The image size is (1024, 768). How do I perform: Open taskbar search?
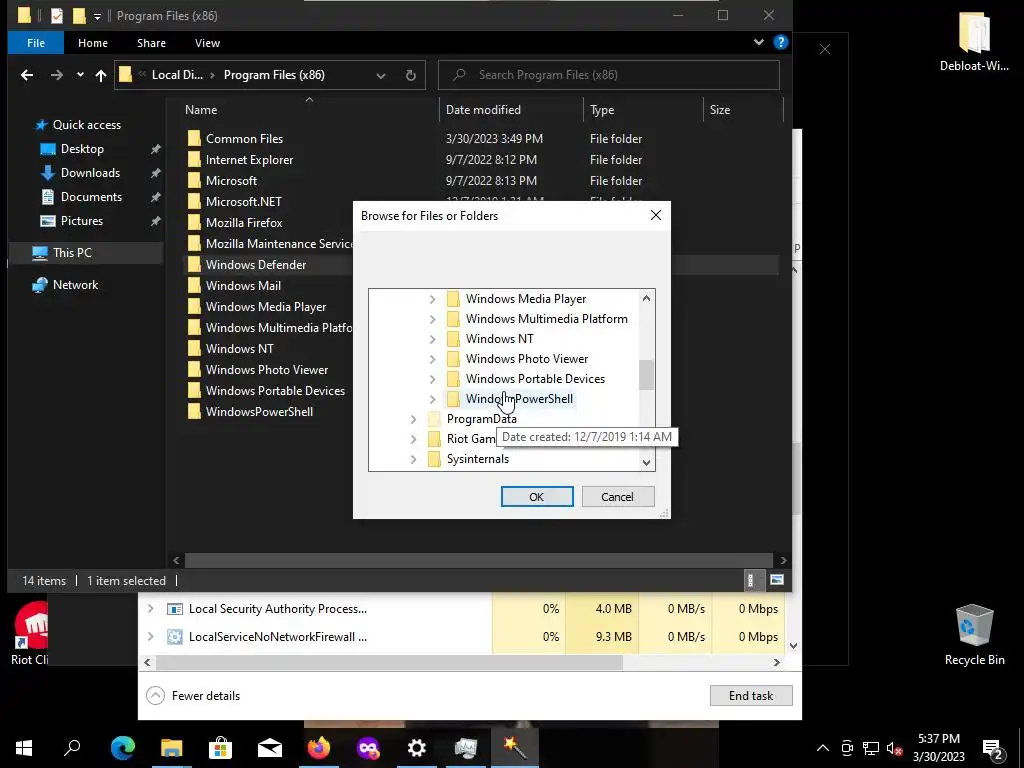click(x=72, y=748)
